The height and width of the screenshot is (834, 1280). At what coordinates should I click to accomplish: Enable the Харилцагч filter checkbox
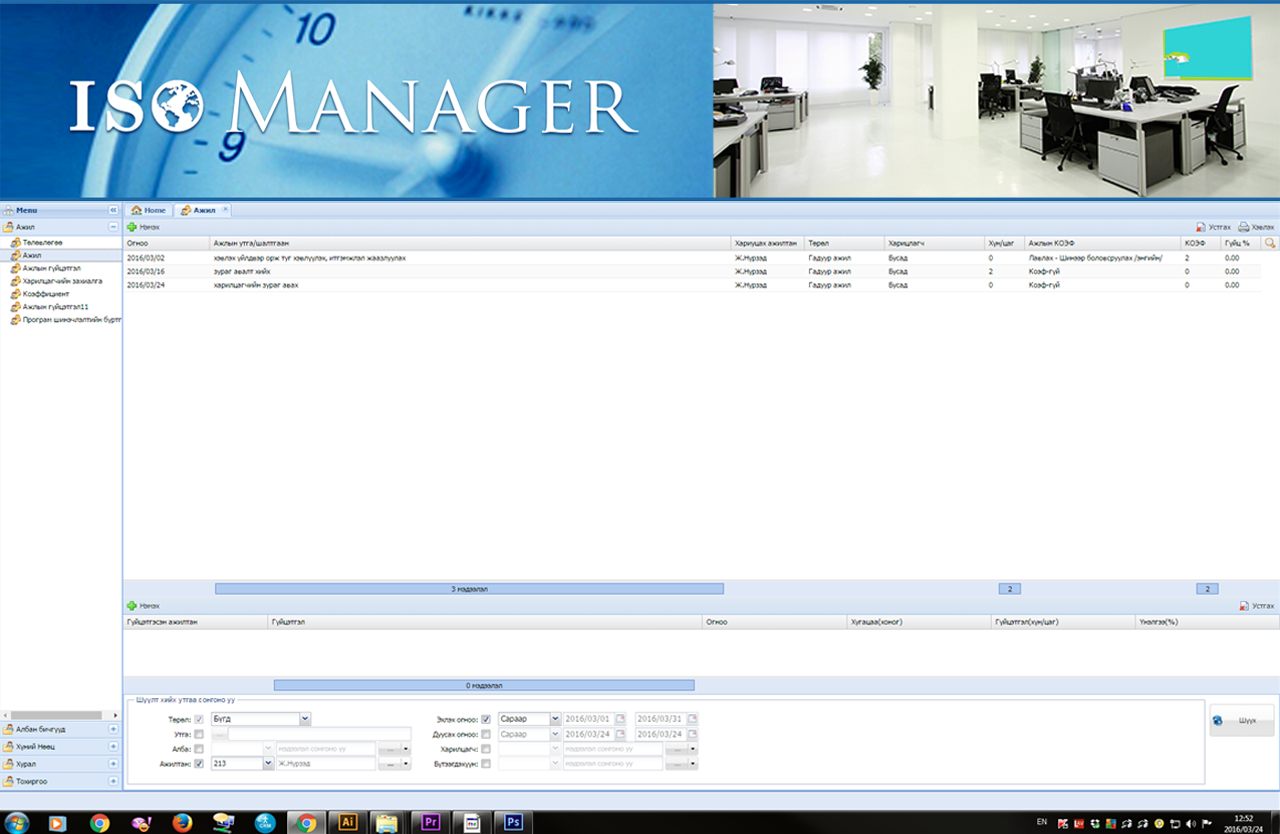click(486, 749)
